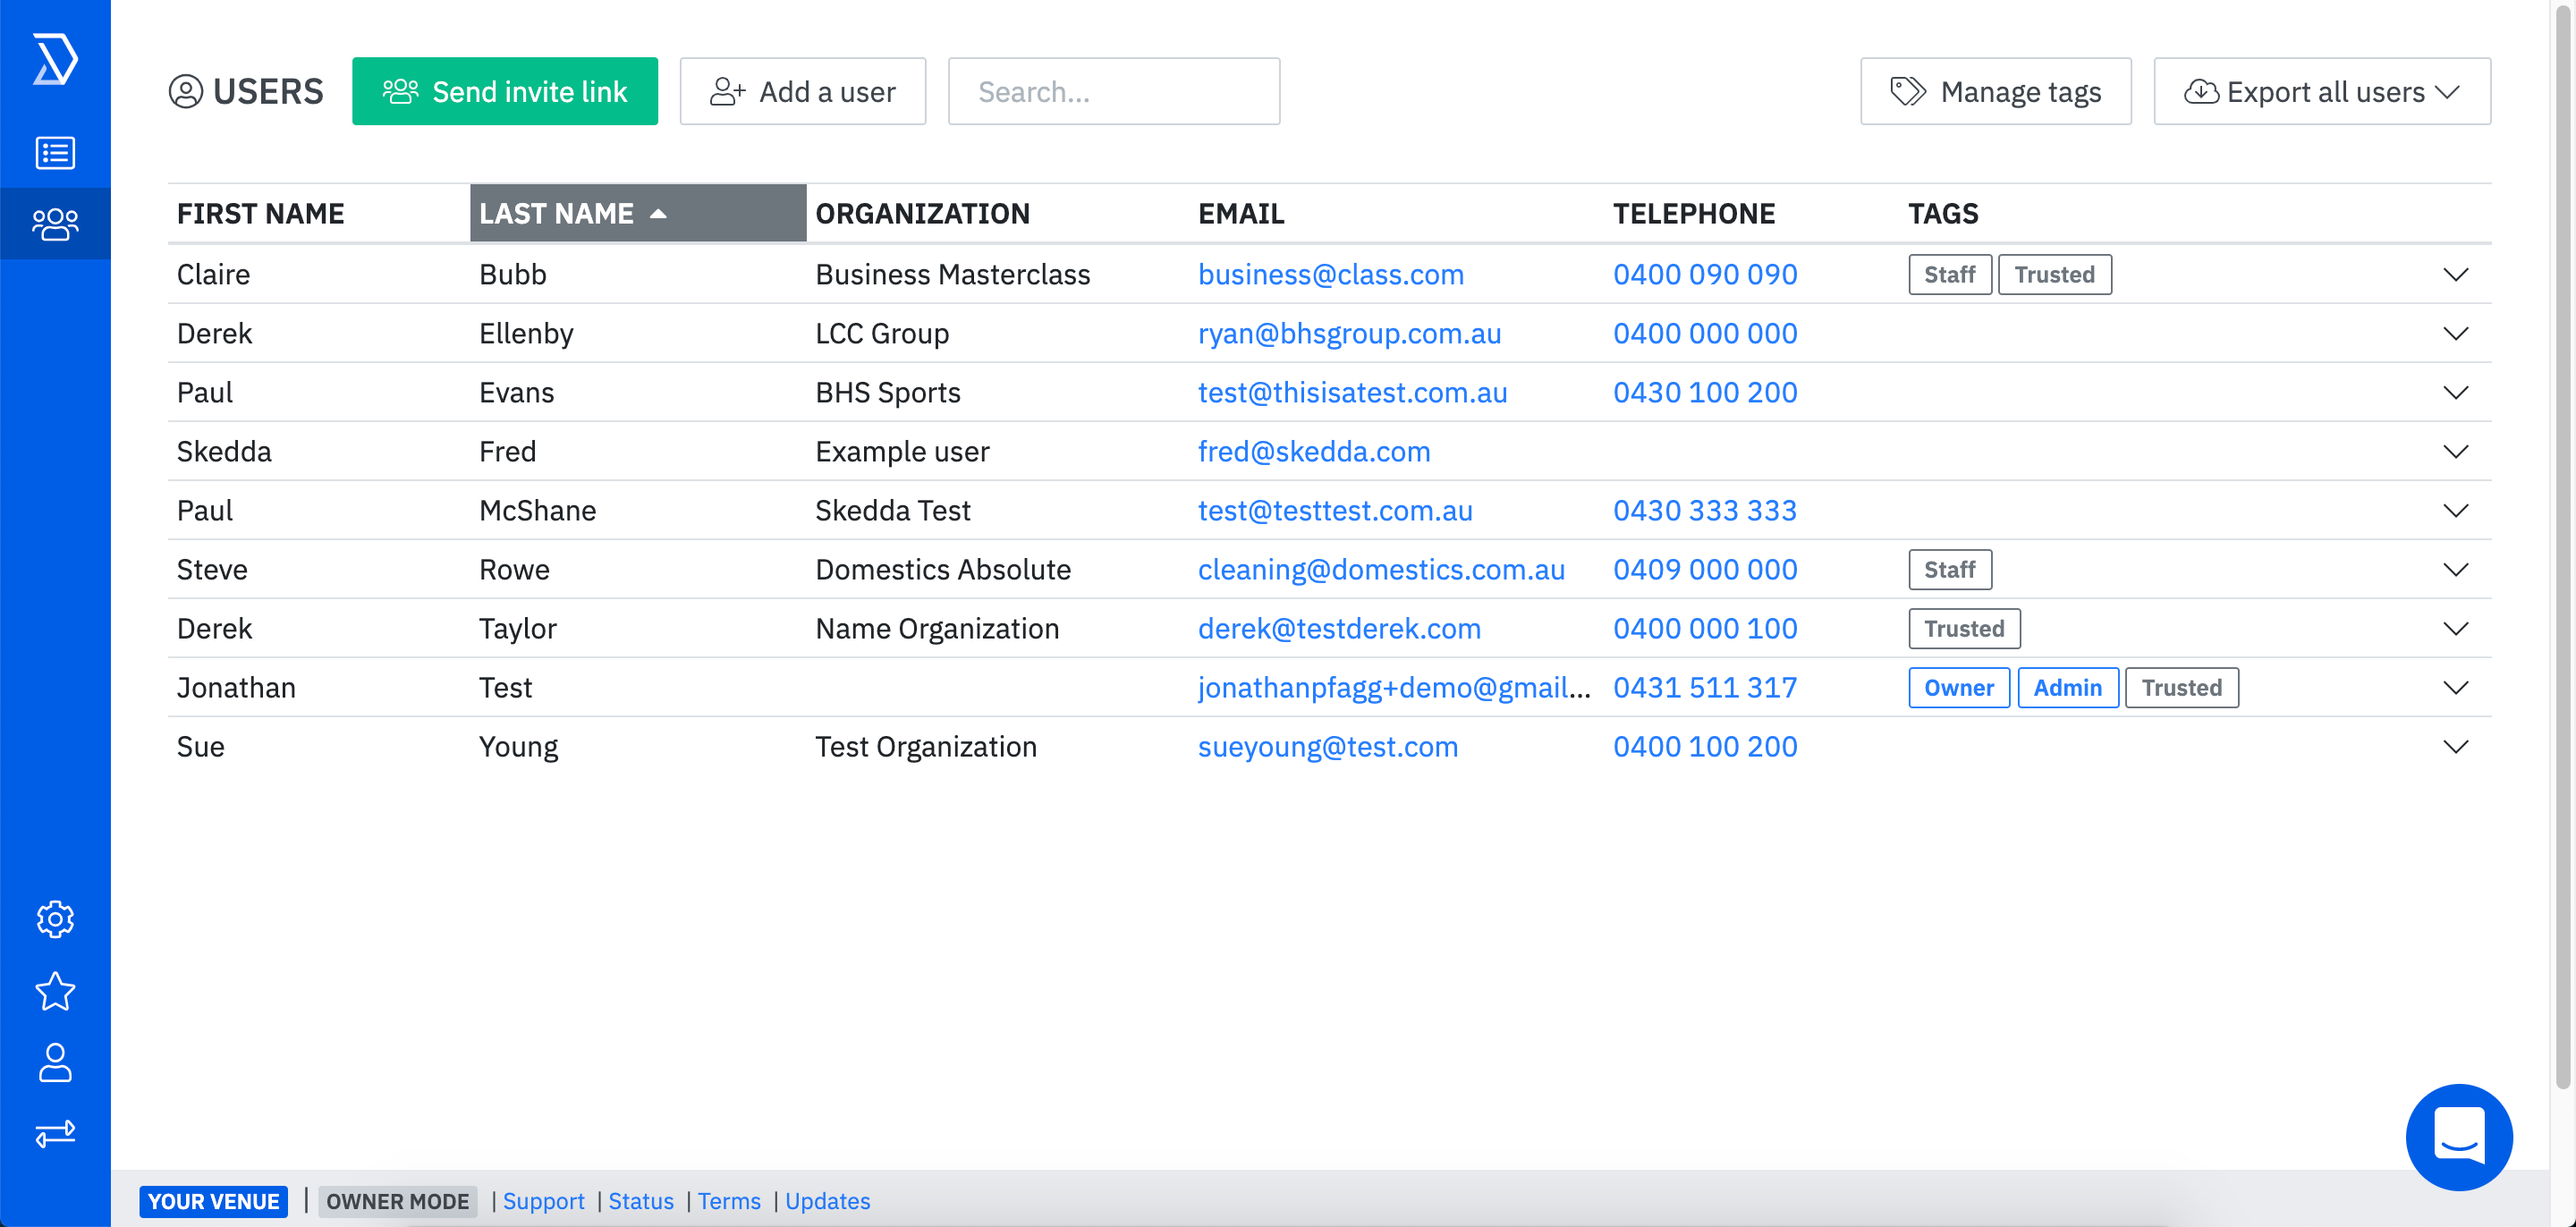
Task: Open the Export all users dropdown
Action: coord(2322,91)
